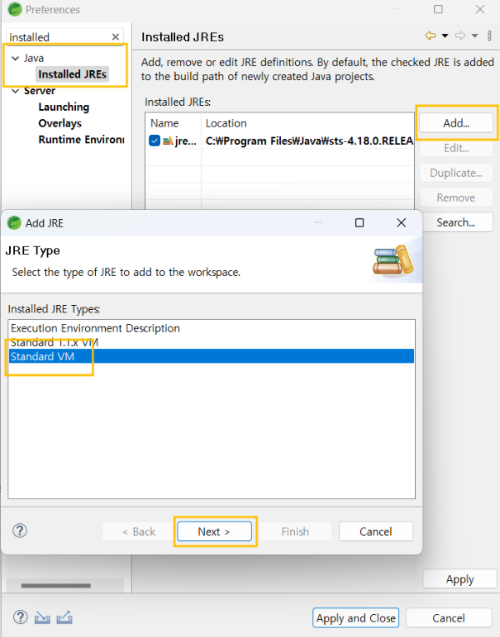Click Apply in Preferences window
Image resolution: width=500 pixels, height=637 pixels.
460,579
